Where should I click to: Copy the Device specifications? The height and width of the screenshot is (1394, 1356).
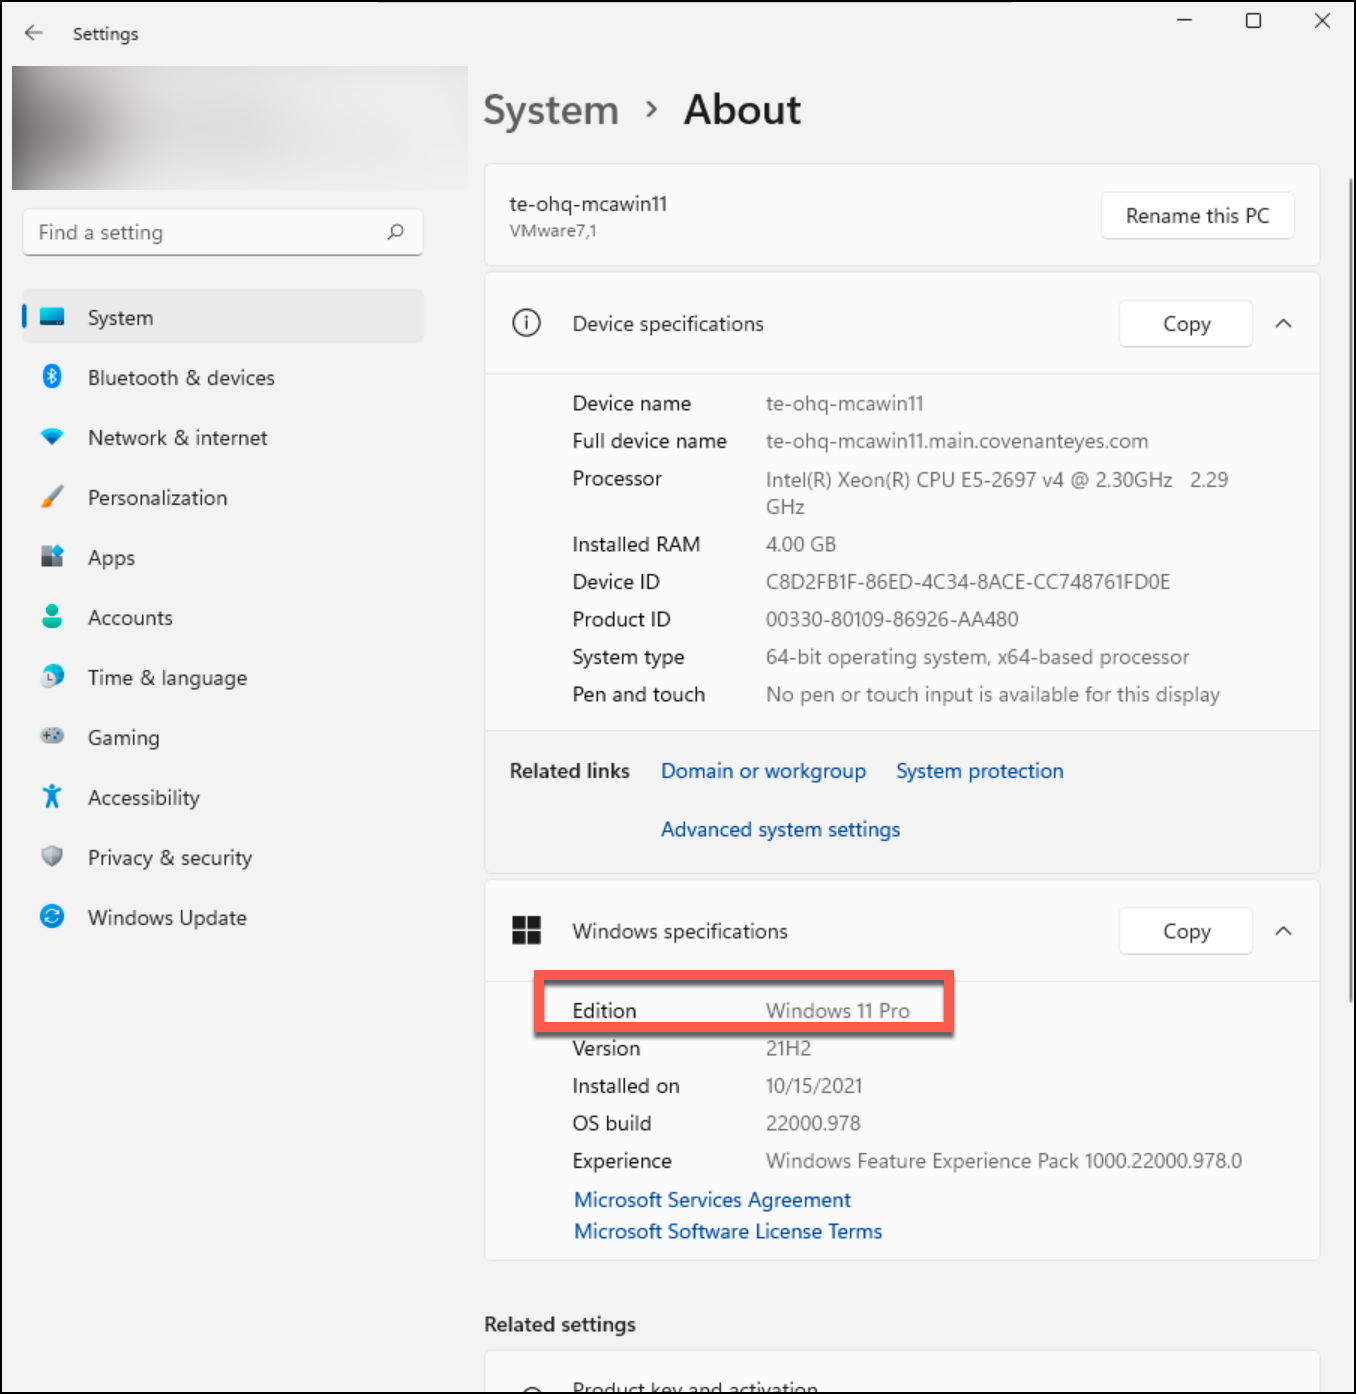[x=1186, y=324]
